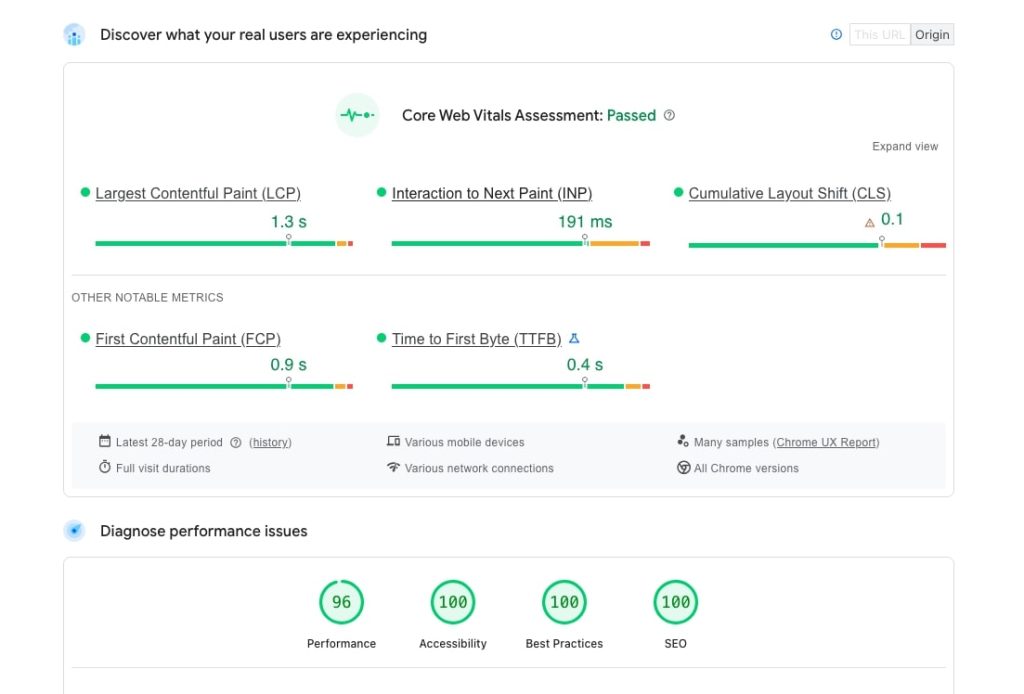Click the experimental flask icon beside TTFB
The image size is (1024, 694).
coord(574,338)
